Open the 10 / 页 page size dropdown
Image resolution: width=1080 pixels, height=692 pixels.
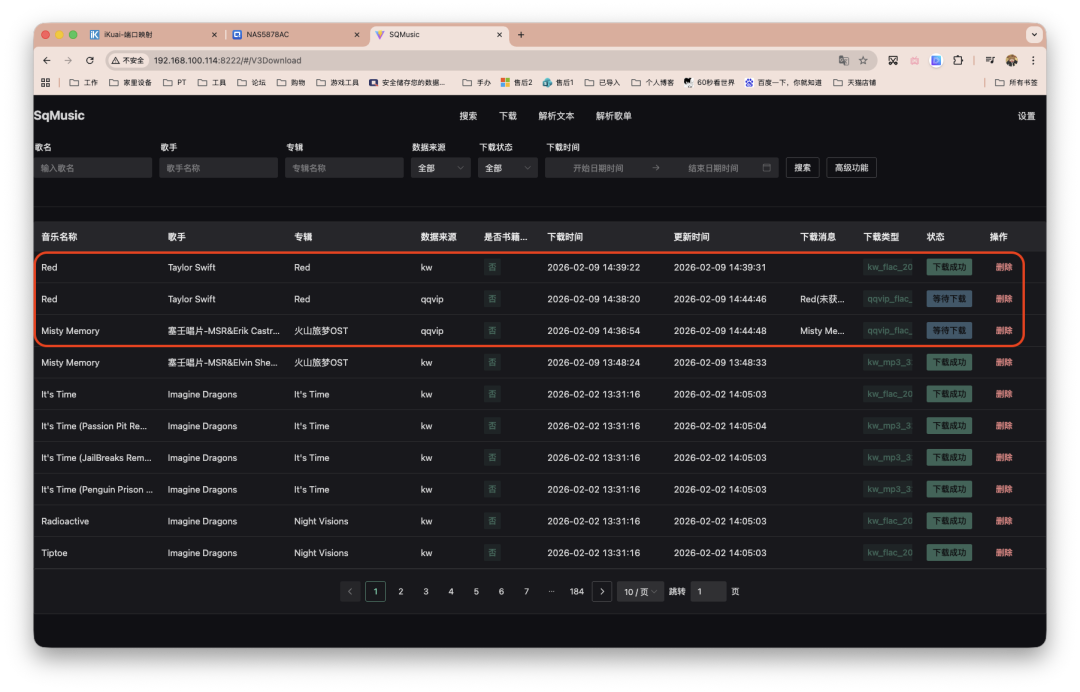tap(639, 591)
